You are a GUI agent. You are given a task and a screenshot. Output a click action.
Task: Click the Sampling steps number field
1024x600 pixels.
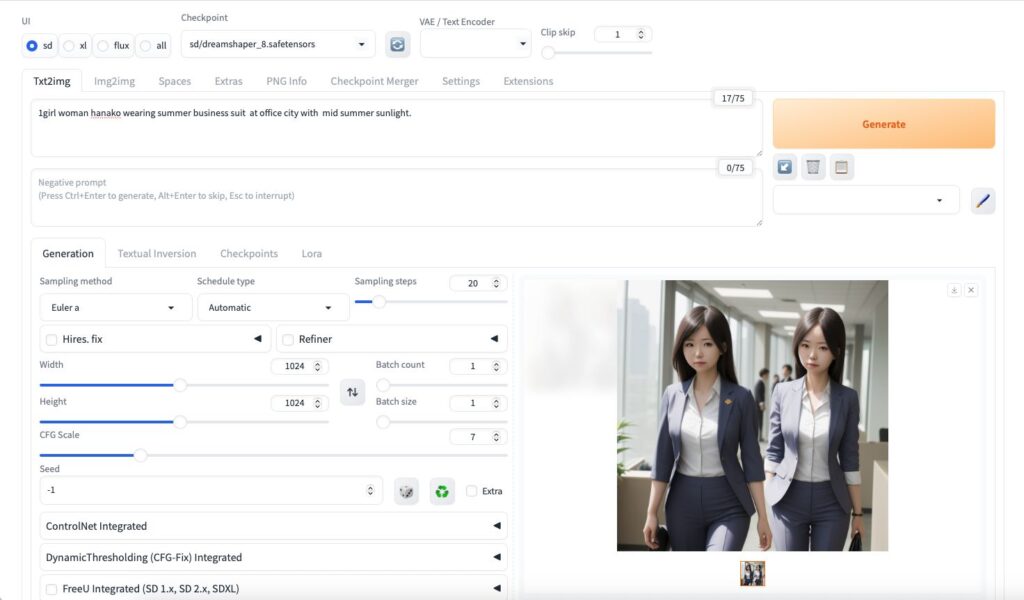click(478, 283)
